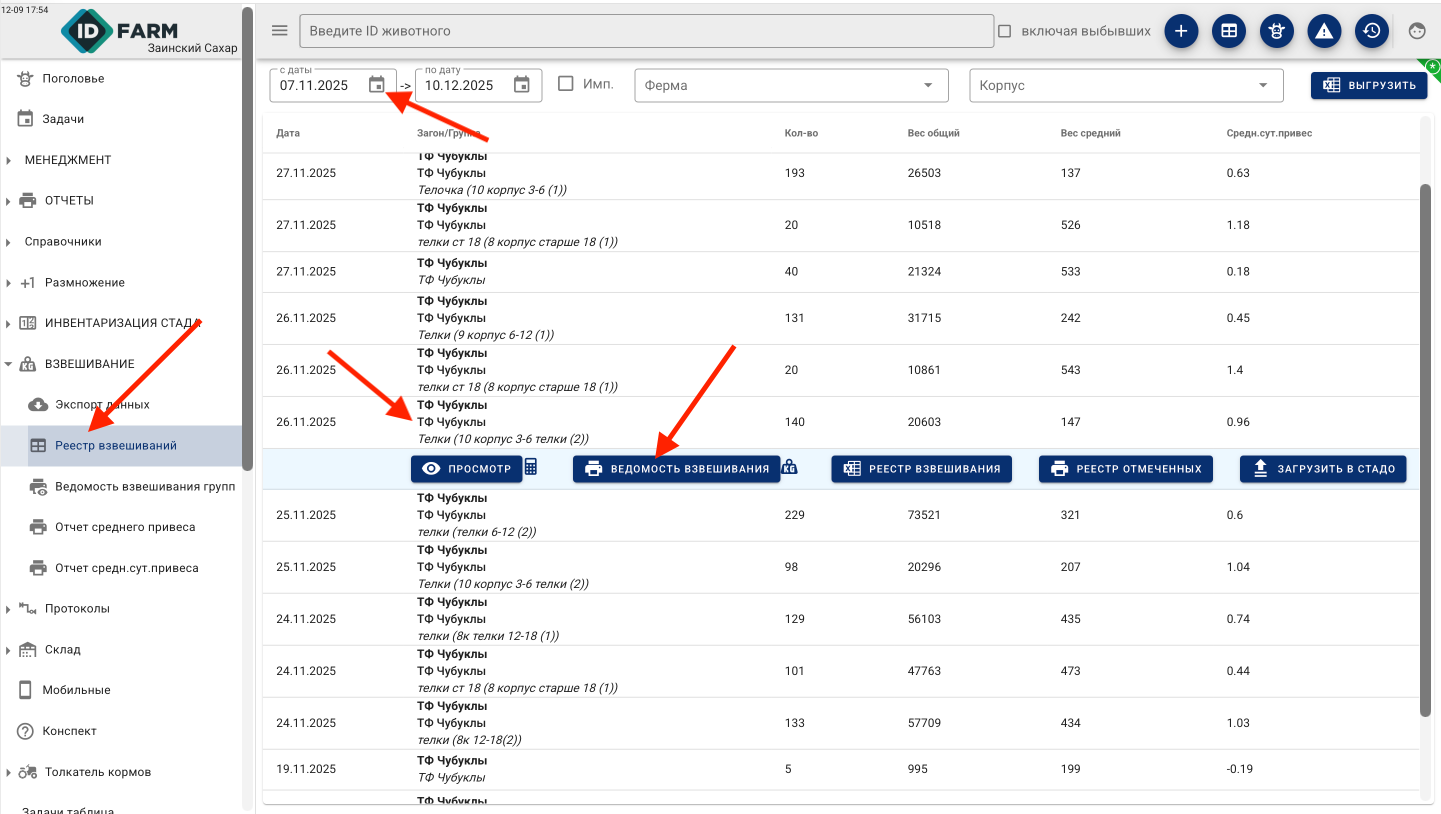Viewport: 1441px width, 814px height.
Task: Open the Ферма dropdown
Action: point(791,85)
